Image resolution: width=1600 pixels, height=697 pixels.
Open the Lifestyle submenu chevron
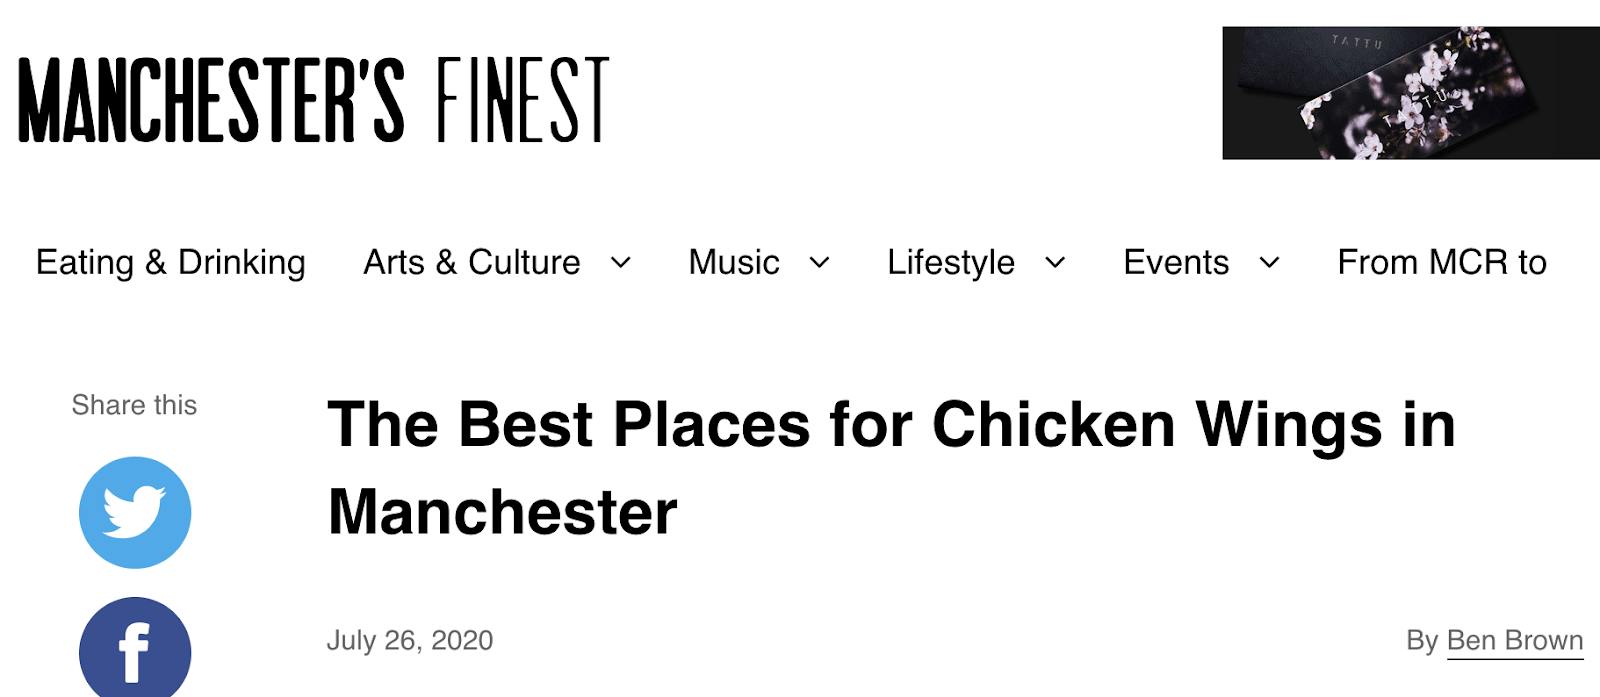(x=1055, y=263)
